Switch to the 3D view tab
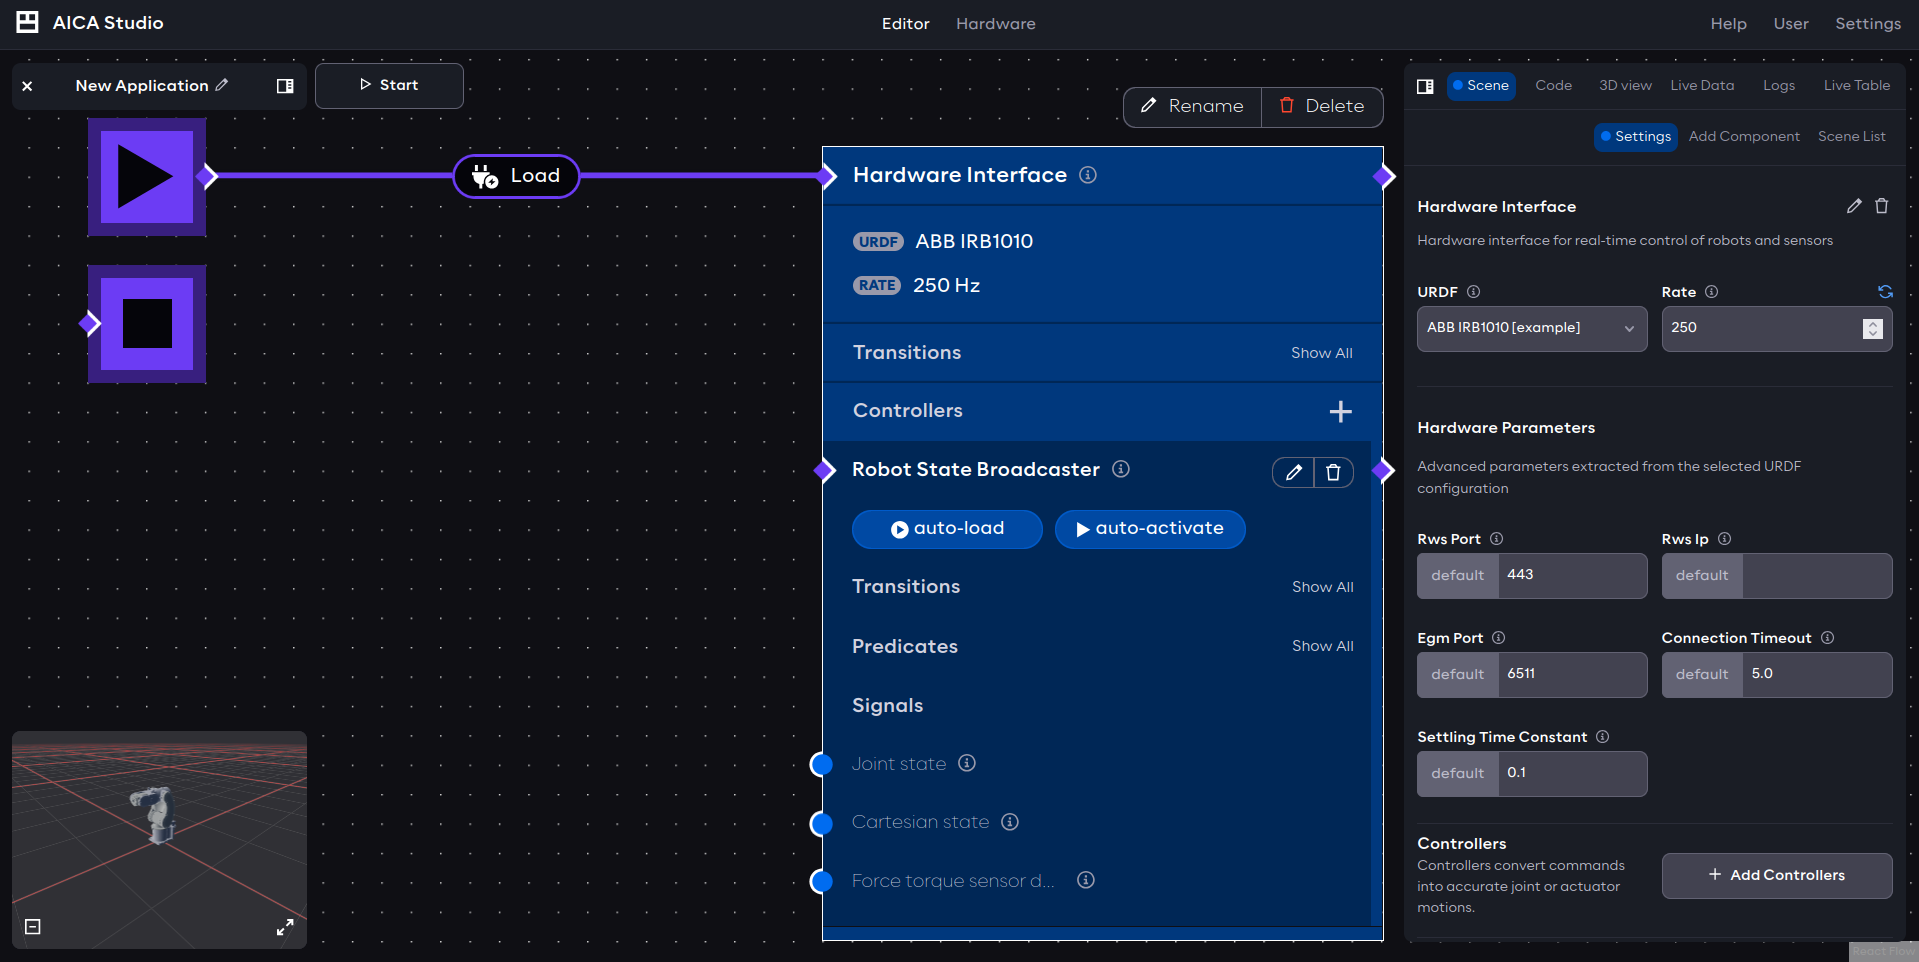Screen dimensions: 1919x962 coord(1624,86)
